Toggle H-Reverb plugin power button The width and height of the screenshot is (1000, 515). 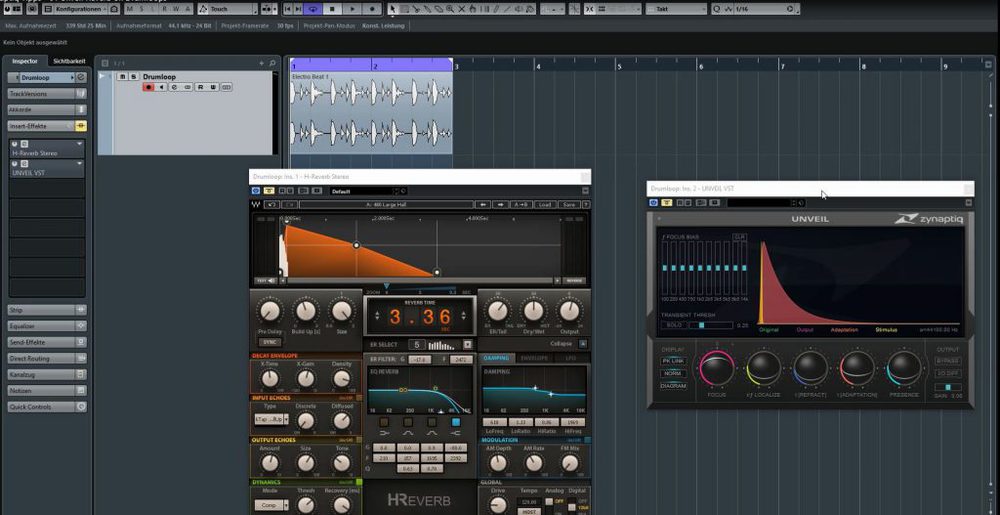click(256, 191)
